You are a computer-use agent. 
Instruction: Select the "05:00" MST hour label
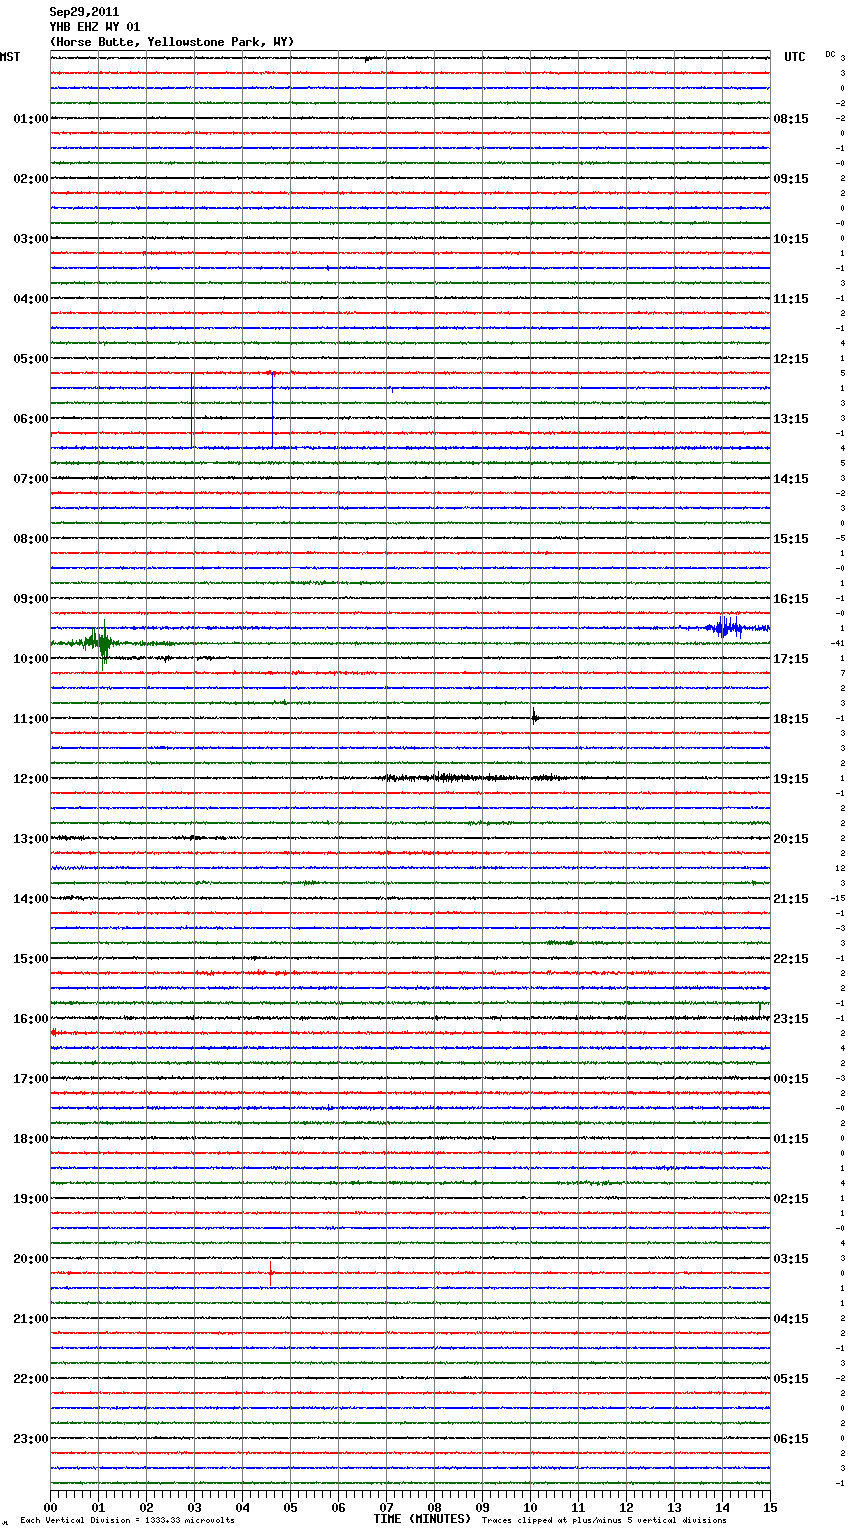pyautogui.click(x=31, y=359)
